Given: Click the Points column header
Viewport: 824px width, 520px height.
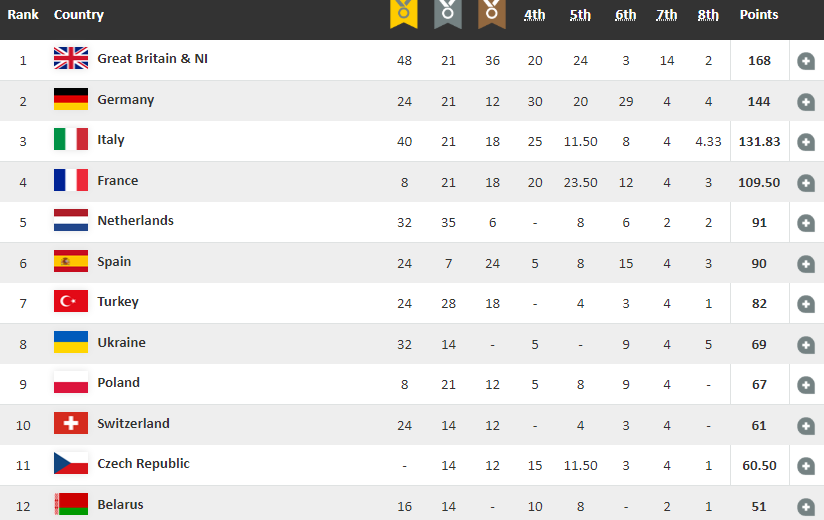Looking at the screenshot, I should pyautogui.click(x=759, y=15).
